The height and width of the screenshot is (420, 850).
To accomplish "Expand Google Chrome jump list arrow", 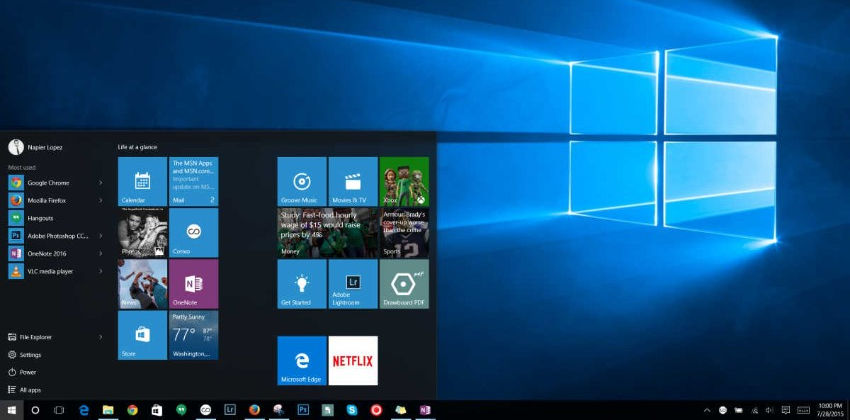I will click(x=100, y=183).
